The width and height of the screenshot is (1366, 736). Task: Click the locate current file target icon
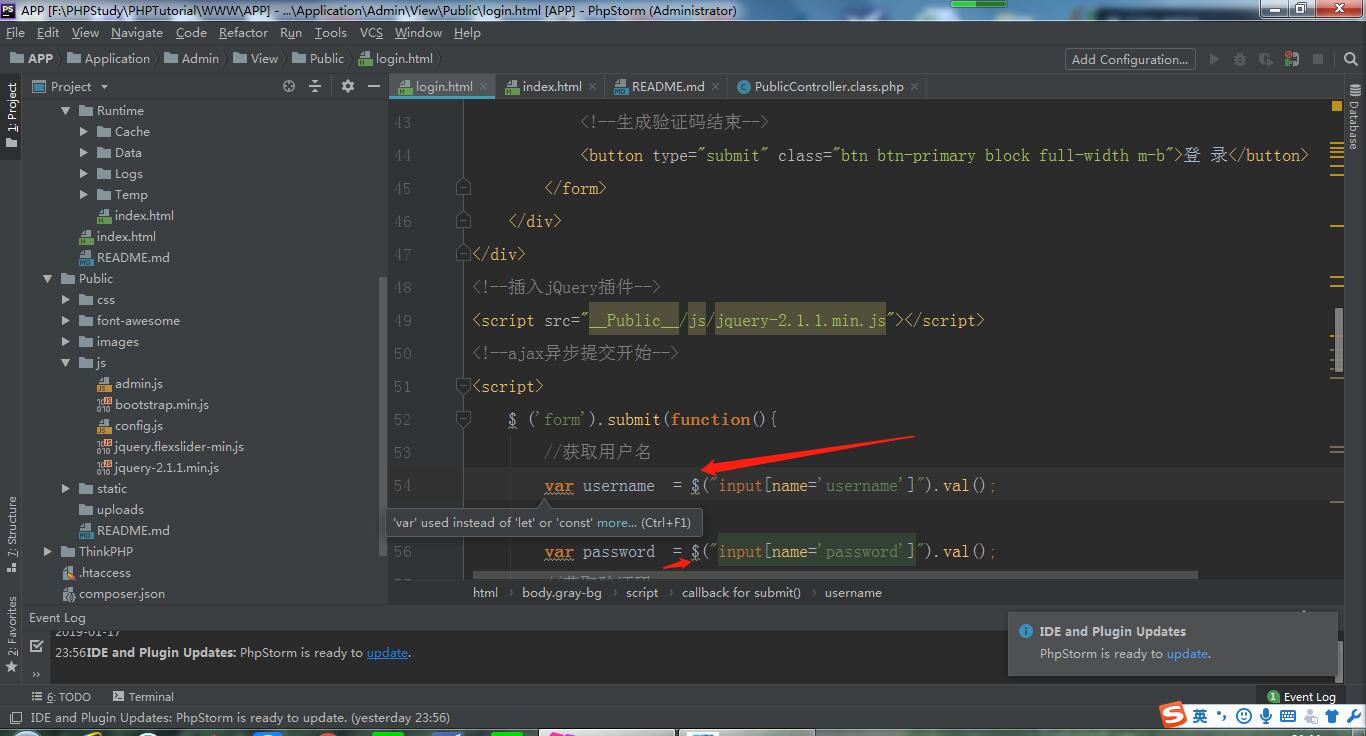[x=289, y=87]
